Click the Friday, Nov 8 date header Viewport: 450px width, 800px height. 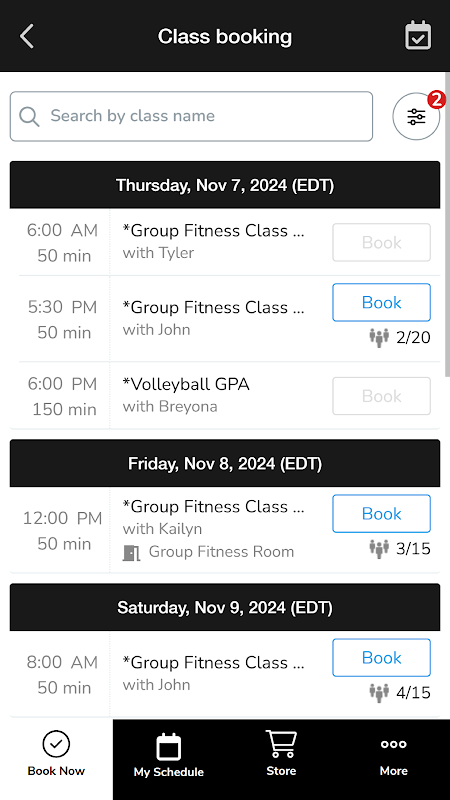224,463
